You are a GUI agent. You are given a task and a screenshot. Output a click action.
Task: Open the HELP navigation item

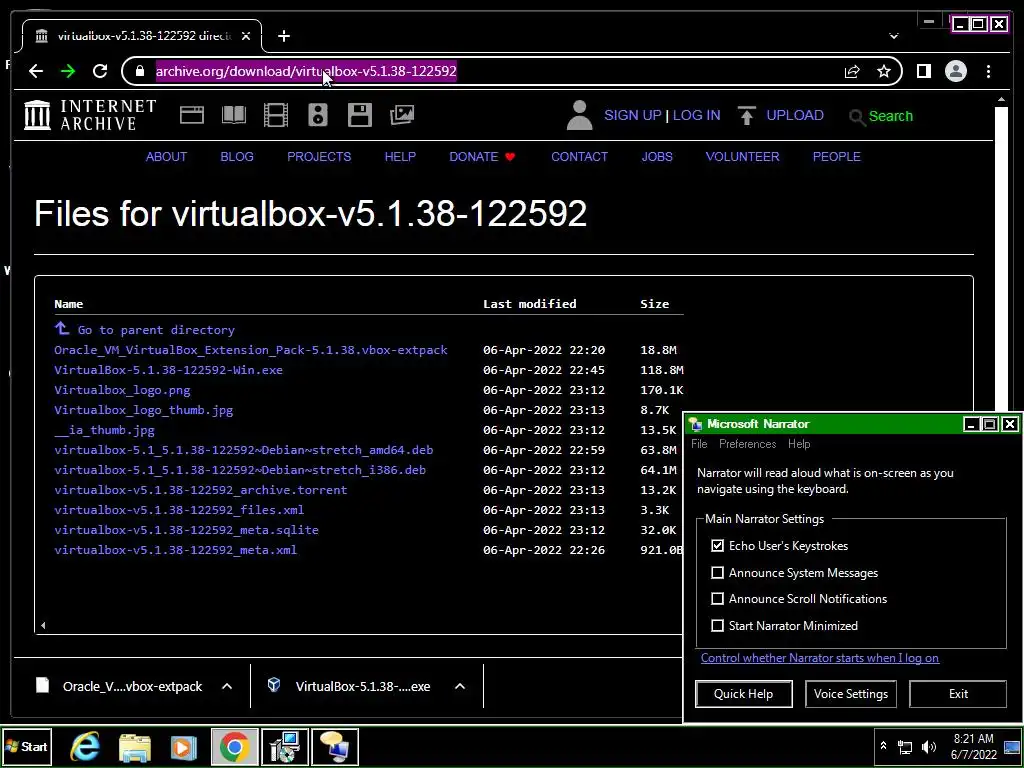400,157
